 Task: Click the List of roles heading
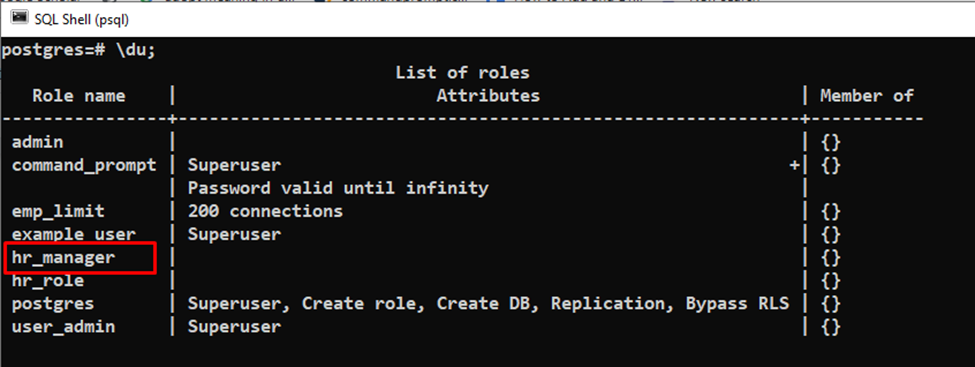tap(462, 73)
